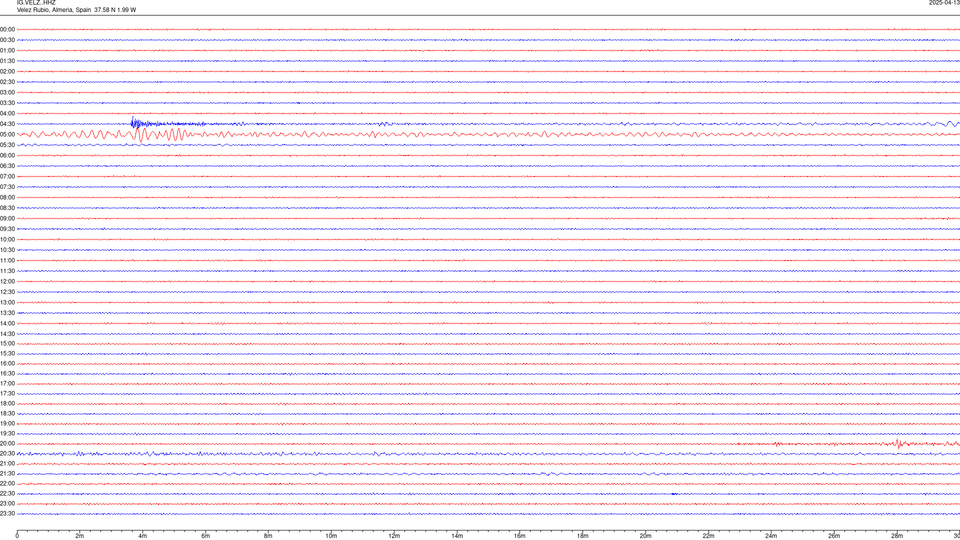The height and width of the screenshot is (540, 960).
Task: Select the 17:30 time row label
Action: click(7, 394)
